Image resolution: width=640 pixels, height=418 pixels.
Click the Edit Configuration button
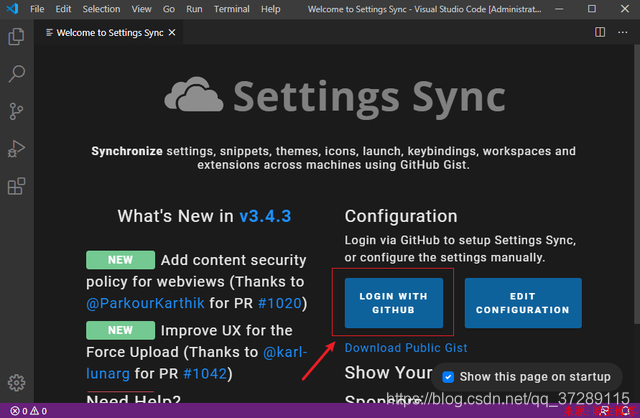point(523,303)
